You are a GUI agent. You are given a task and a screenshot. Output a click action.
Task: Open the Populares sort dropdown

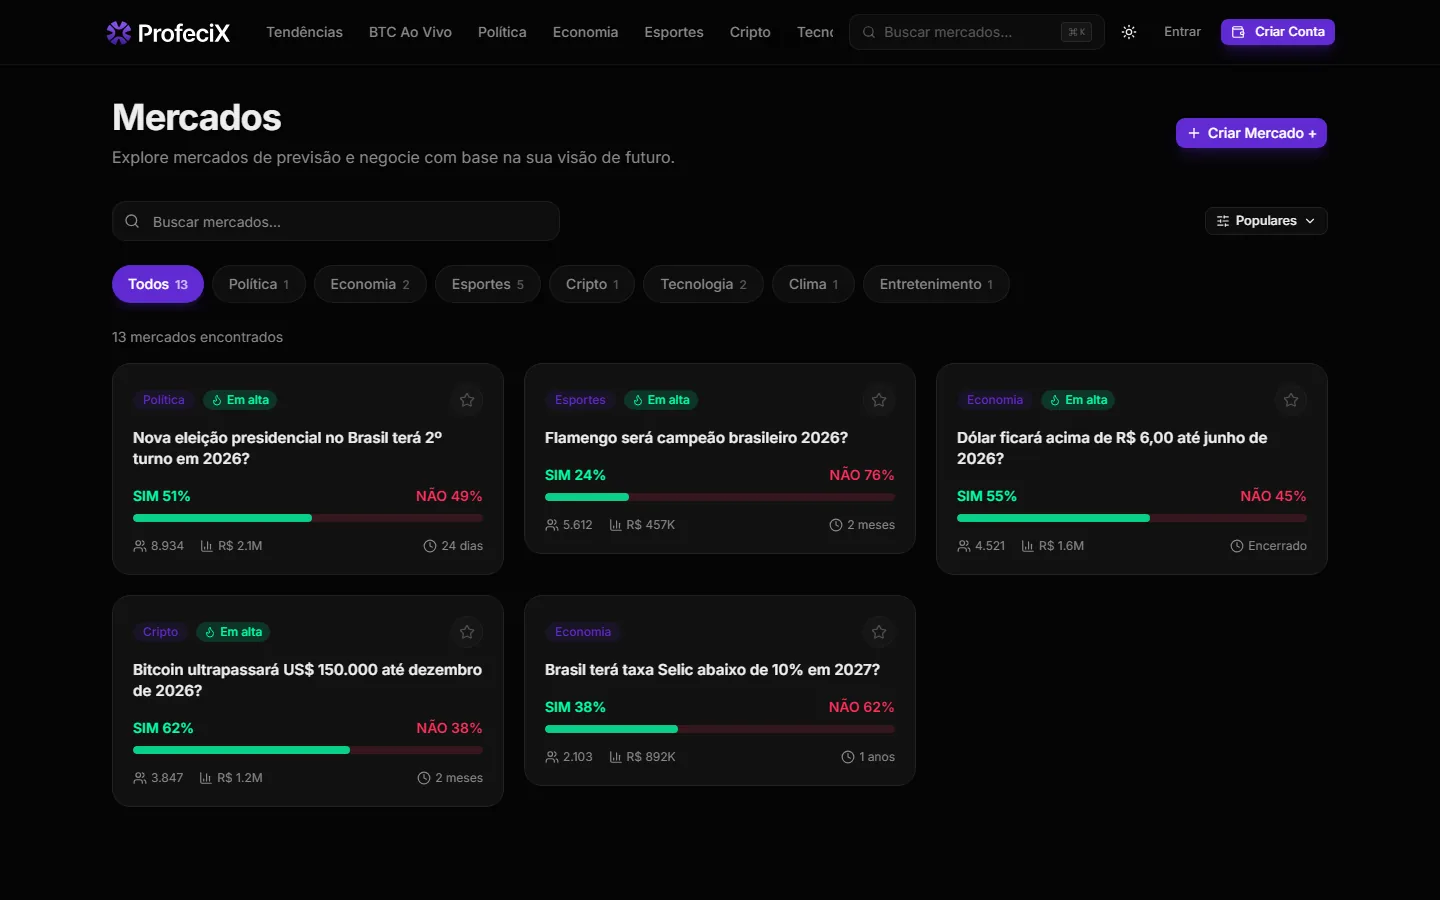[x=1266, y=221]
